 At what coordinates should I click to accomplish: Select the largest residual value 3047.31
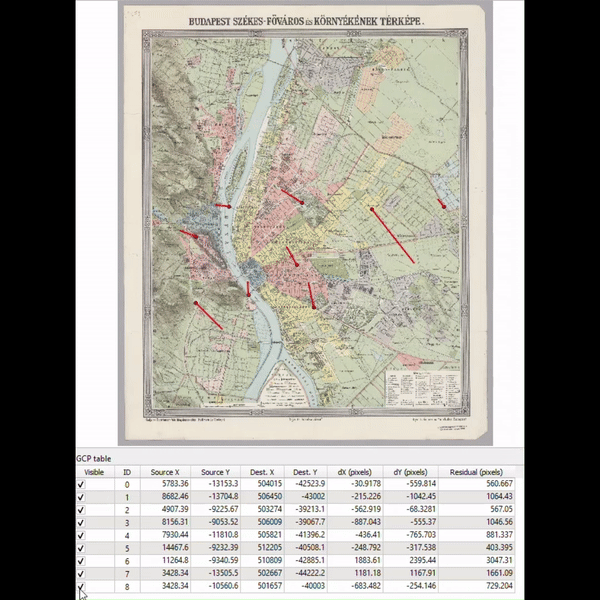499,560
